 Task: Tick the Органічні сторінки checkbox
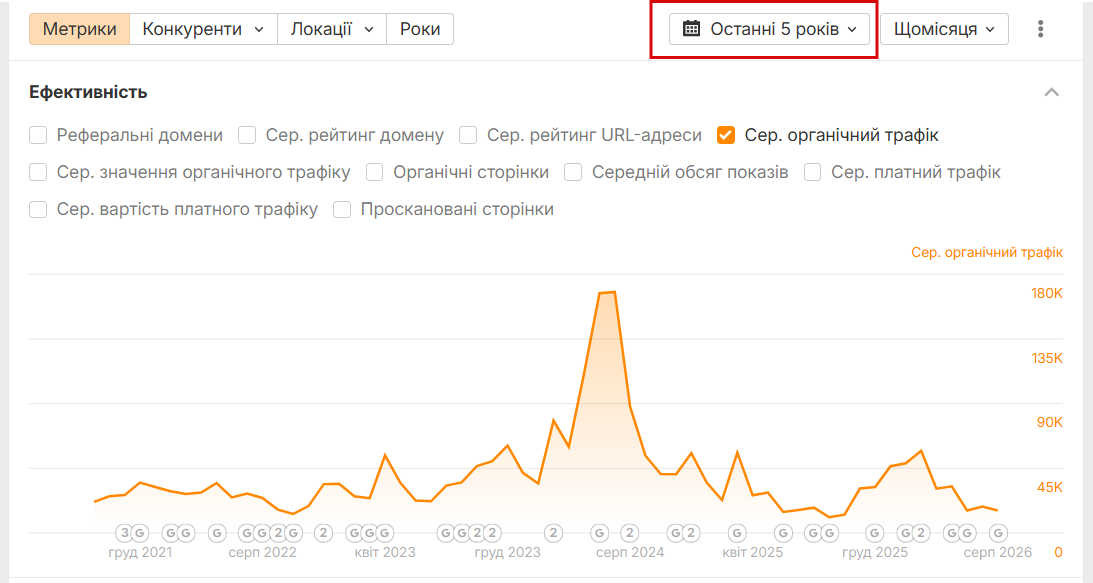tap(374, 172)
